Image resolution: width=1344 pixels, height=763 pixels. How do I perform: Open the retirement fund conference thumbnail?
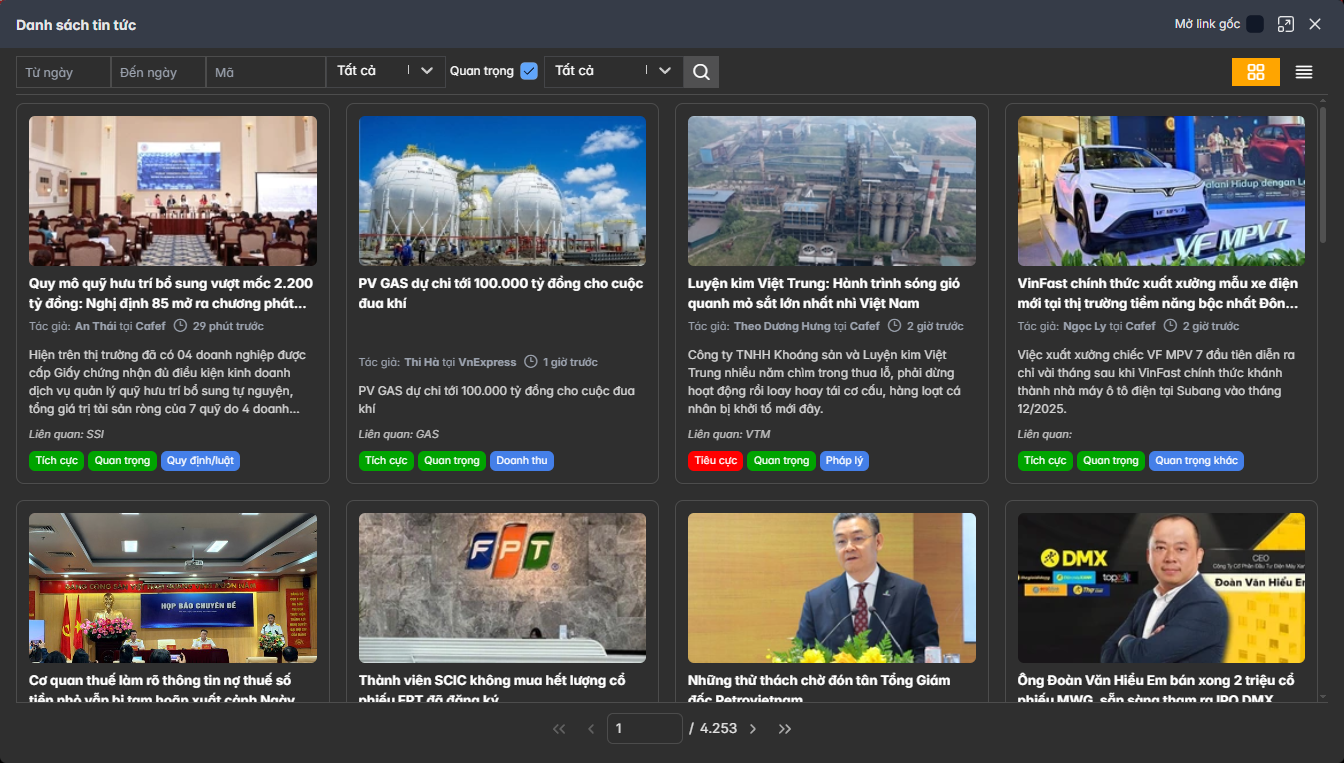pyautogui.click(x=173, y=191)
